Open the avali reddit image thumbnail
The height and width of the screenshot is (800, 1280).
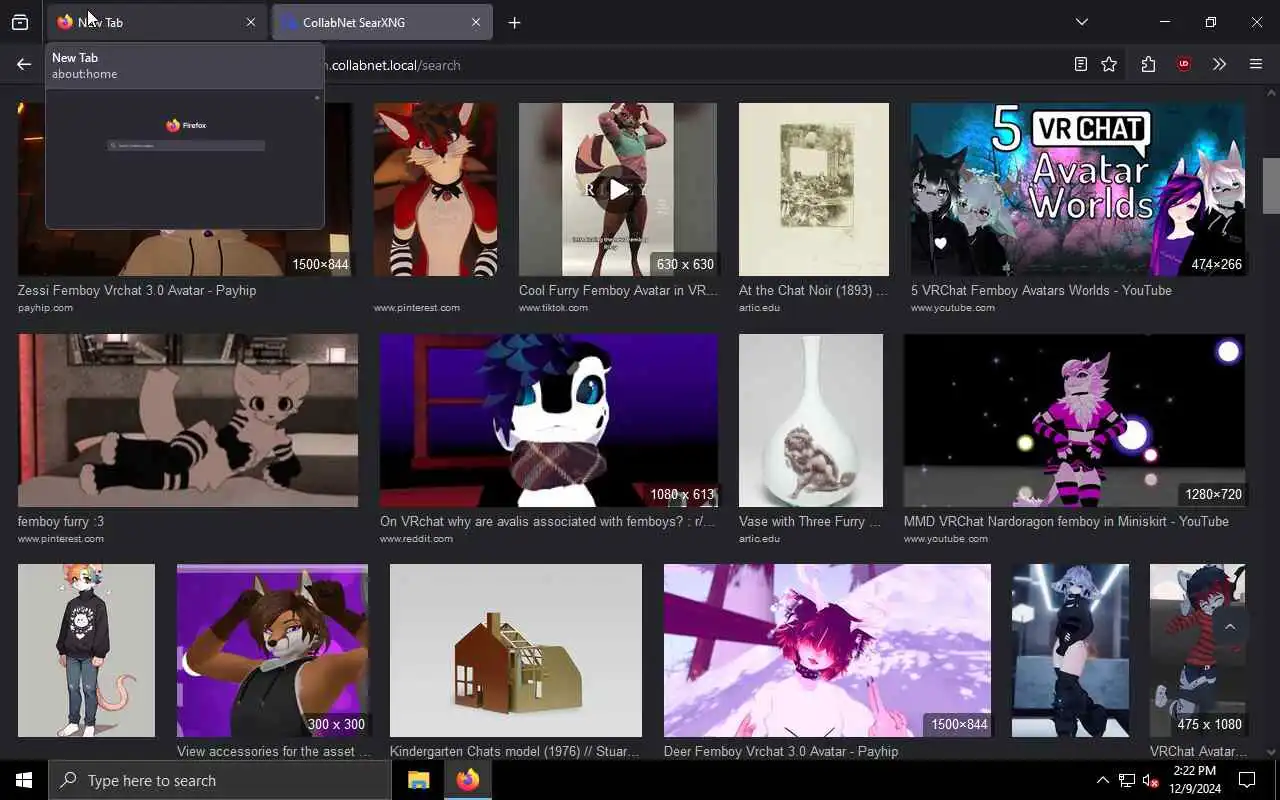549,420
